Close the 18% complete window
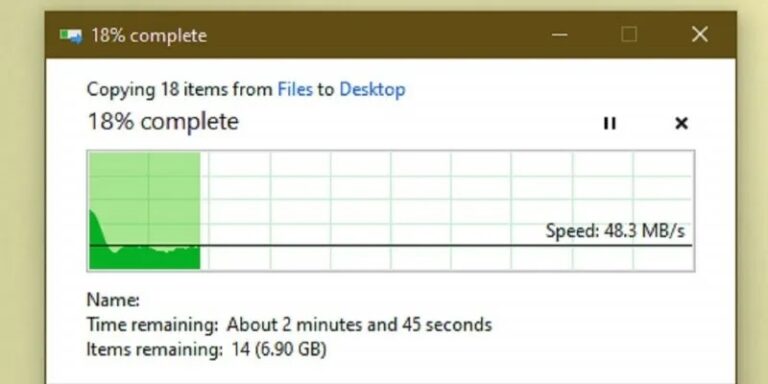 [x=699, y=34]
